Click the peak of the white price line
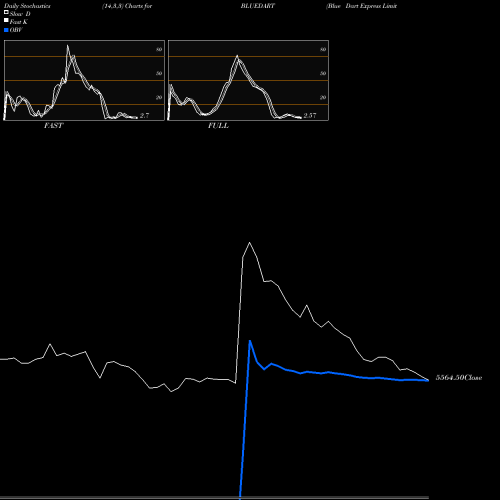The width and height of the screenshot is (500, 500). [249, 243]
